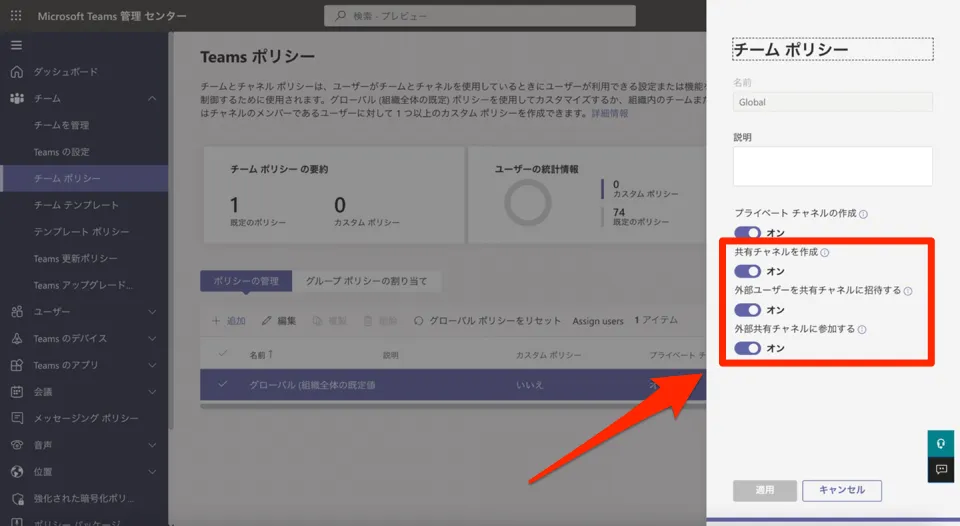Select チーム テンプレート in the sidebar
Viewport: 960px width, 526px height.
[76, 205]
